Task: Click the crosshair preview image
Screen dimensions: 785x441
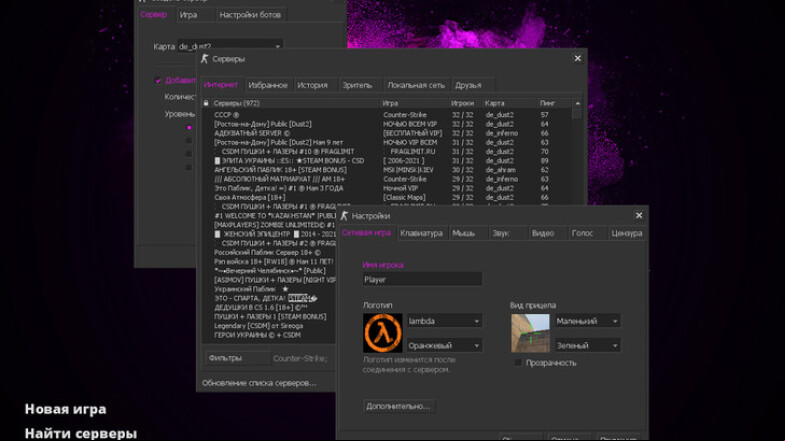Action: [x=530, y=333]
